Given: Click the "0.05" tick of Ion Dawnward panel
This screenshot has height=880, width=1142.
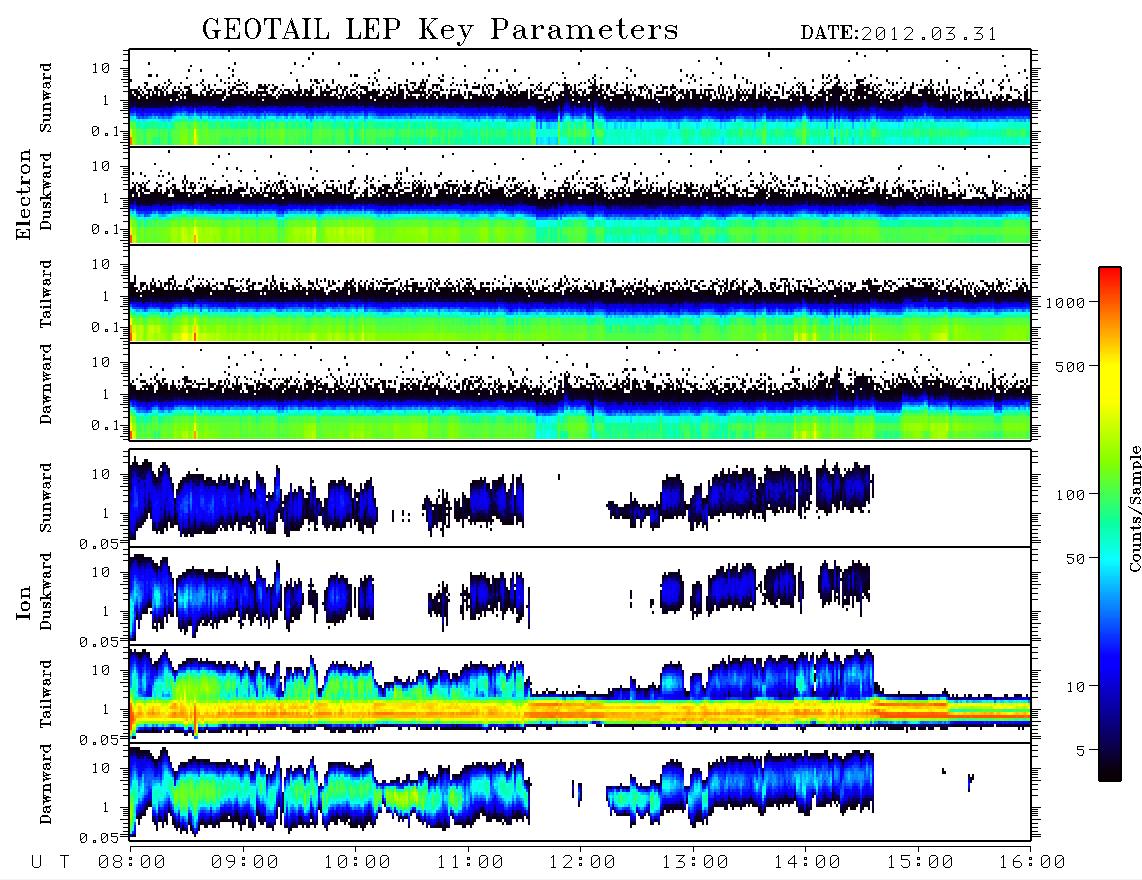Looking at the screenshot, I should pyautogui.click(x=98, y=838).
